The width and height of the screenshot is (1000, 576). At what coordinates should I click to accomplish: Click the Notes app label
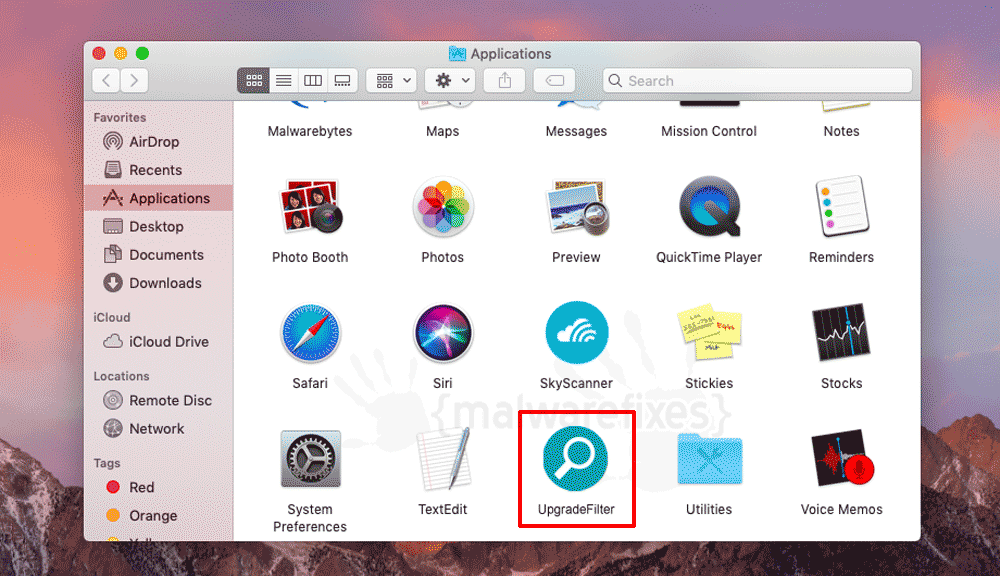[x=842, y=131]
